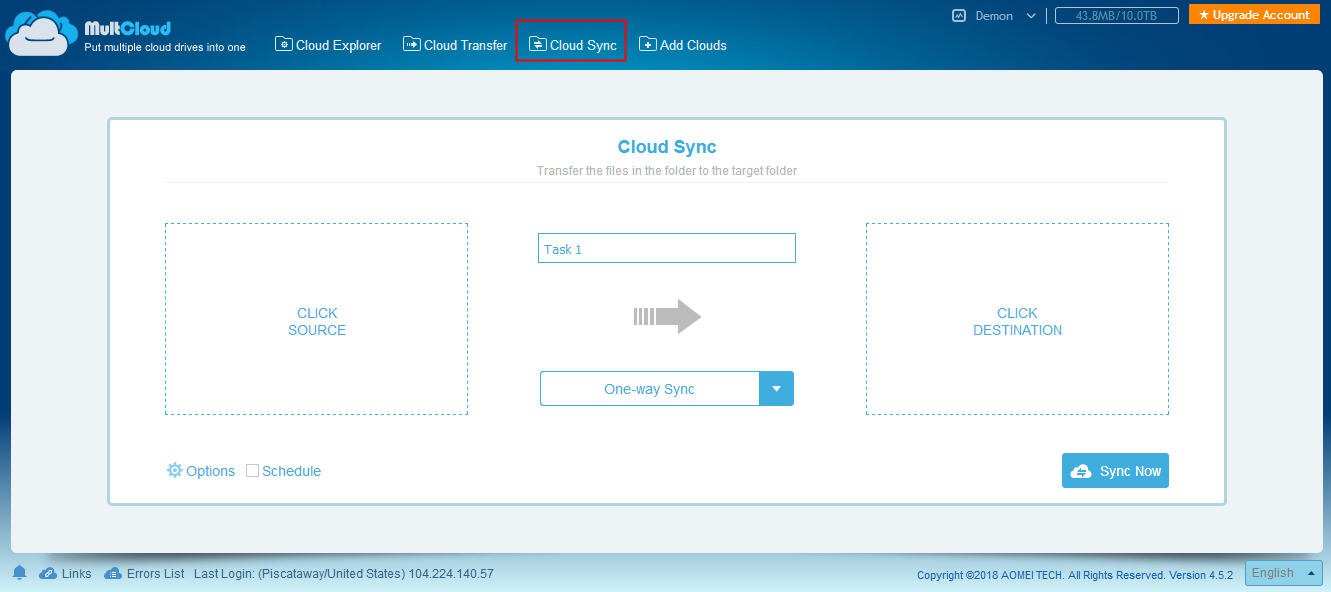Click the 43.8MB/10.0TB traffic usage bar

coord(1117,16)
